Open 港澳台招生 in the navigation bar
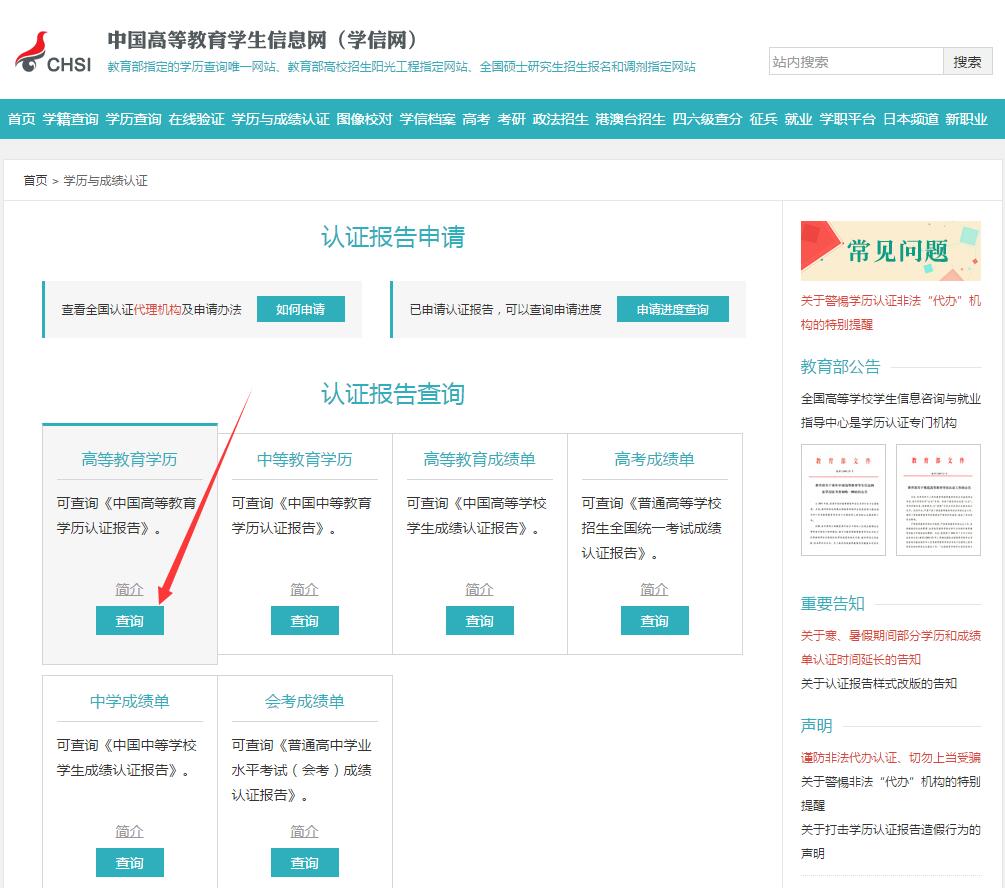Image resolution: width=1005 pixels, height=888 pixels. [630, 119]
